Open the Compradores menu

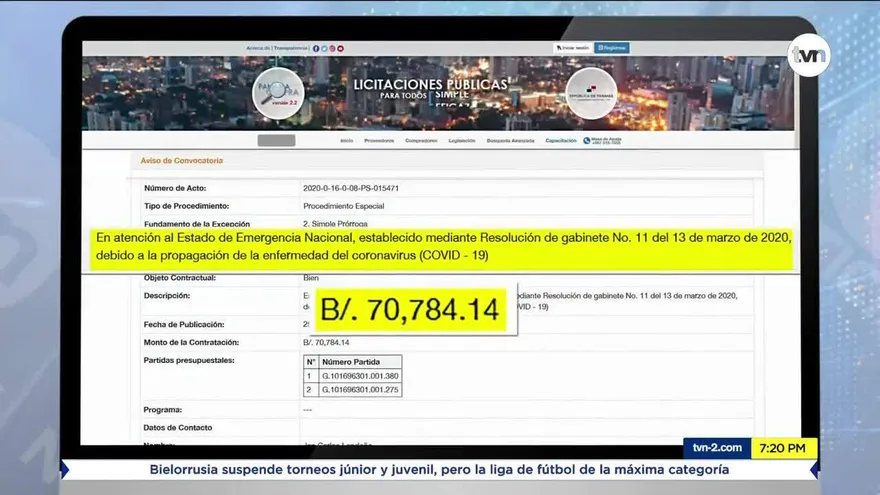coord(421,140)
